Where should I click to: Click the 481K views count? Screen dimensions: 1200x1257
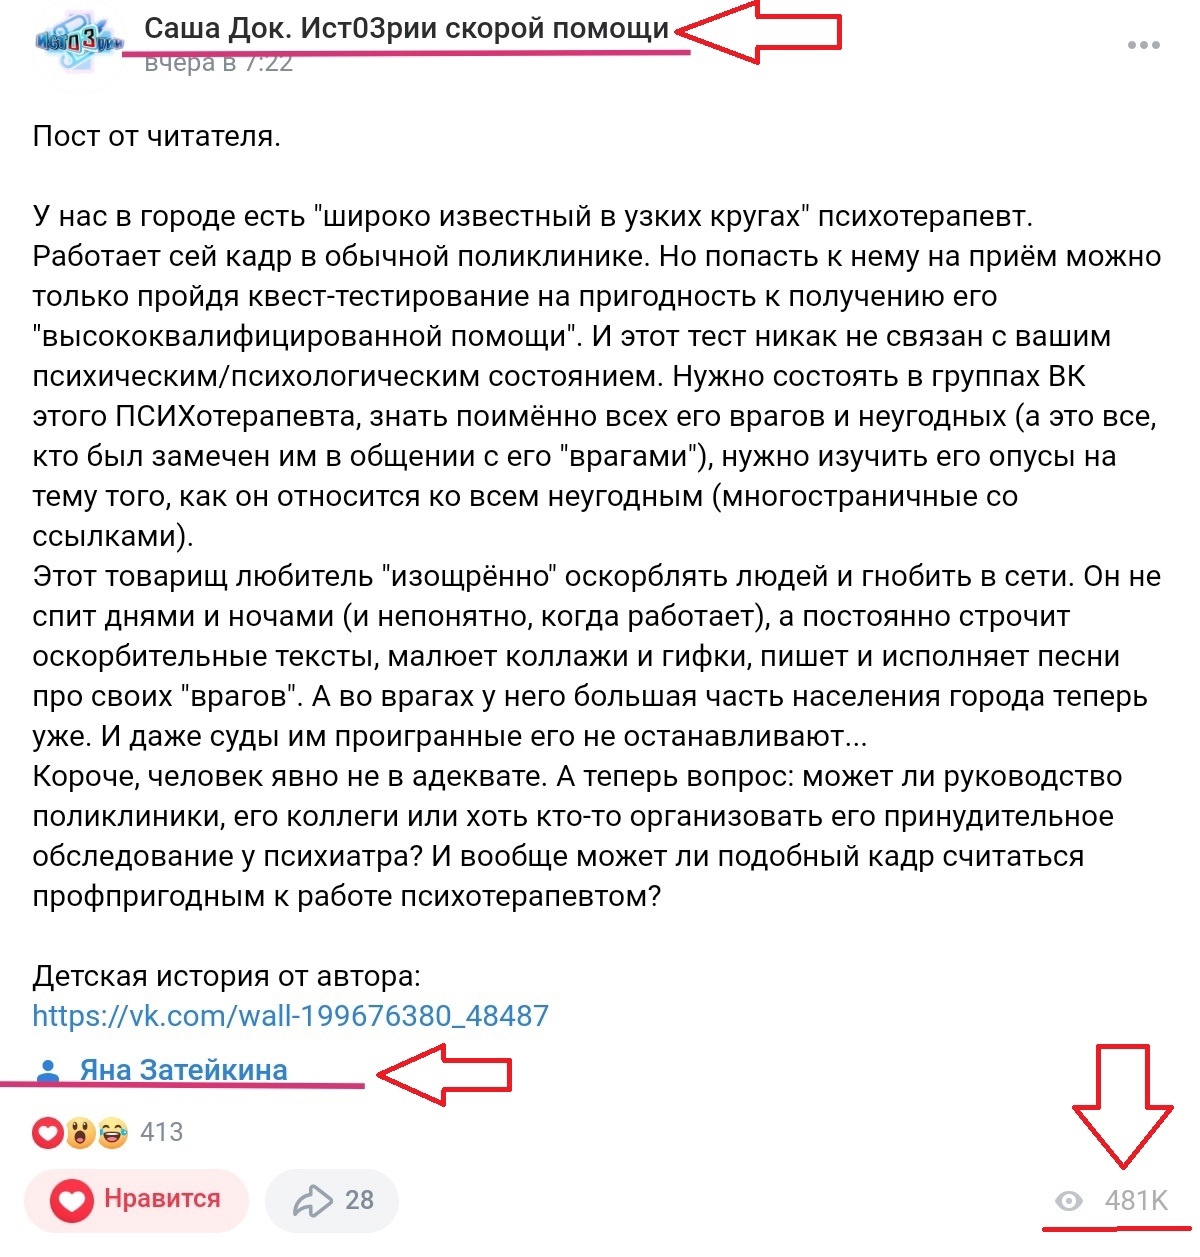point(1136,1200)
